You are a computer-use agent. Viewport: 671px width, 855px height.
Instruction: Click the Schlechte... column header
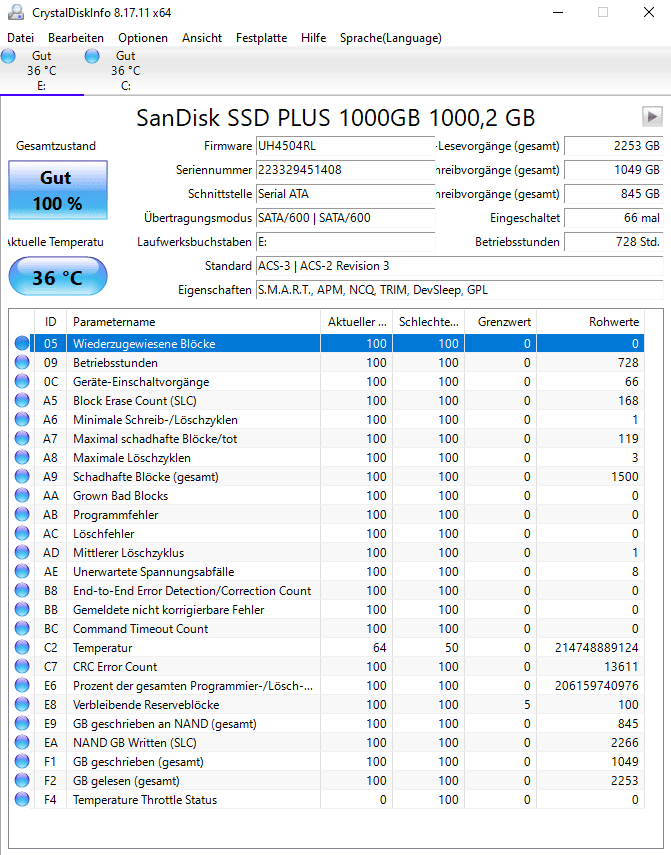click(428, 322)
